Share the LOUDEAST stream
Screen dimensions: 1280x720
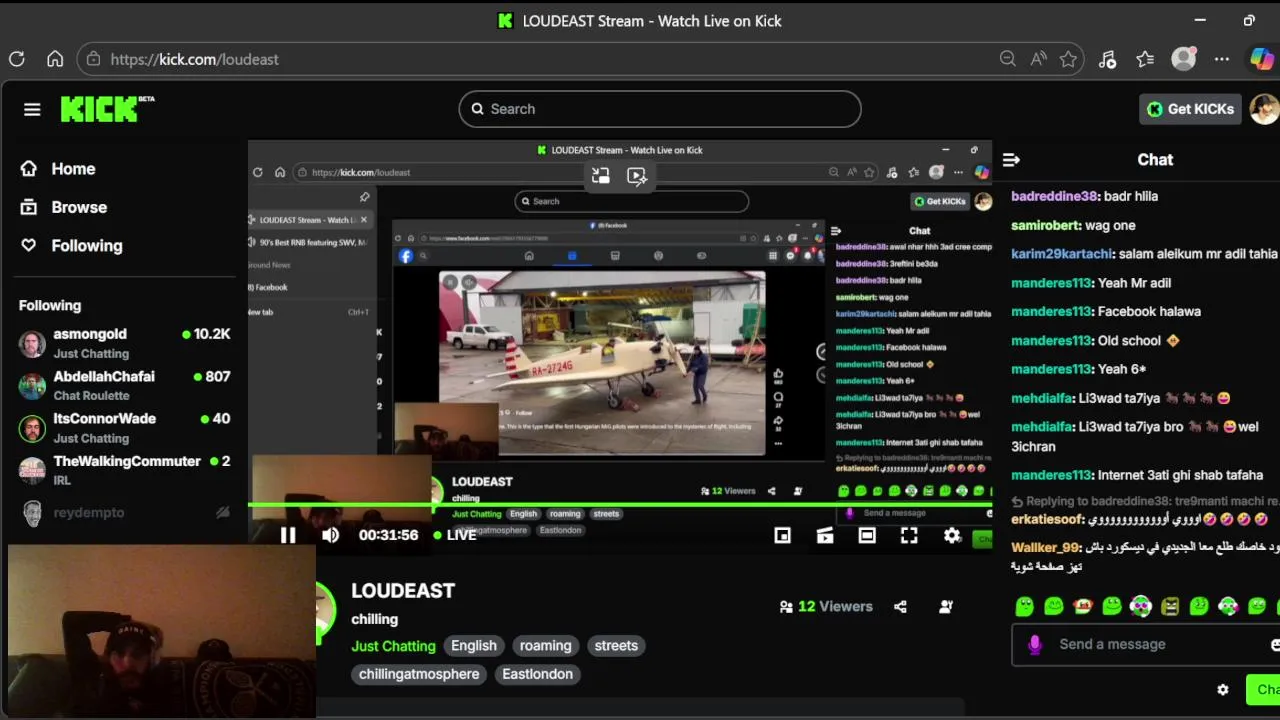point(900,606)
